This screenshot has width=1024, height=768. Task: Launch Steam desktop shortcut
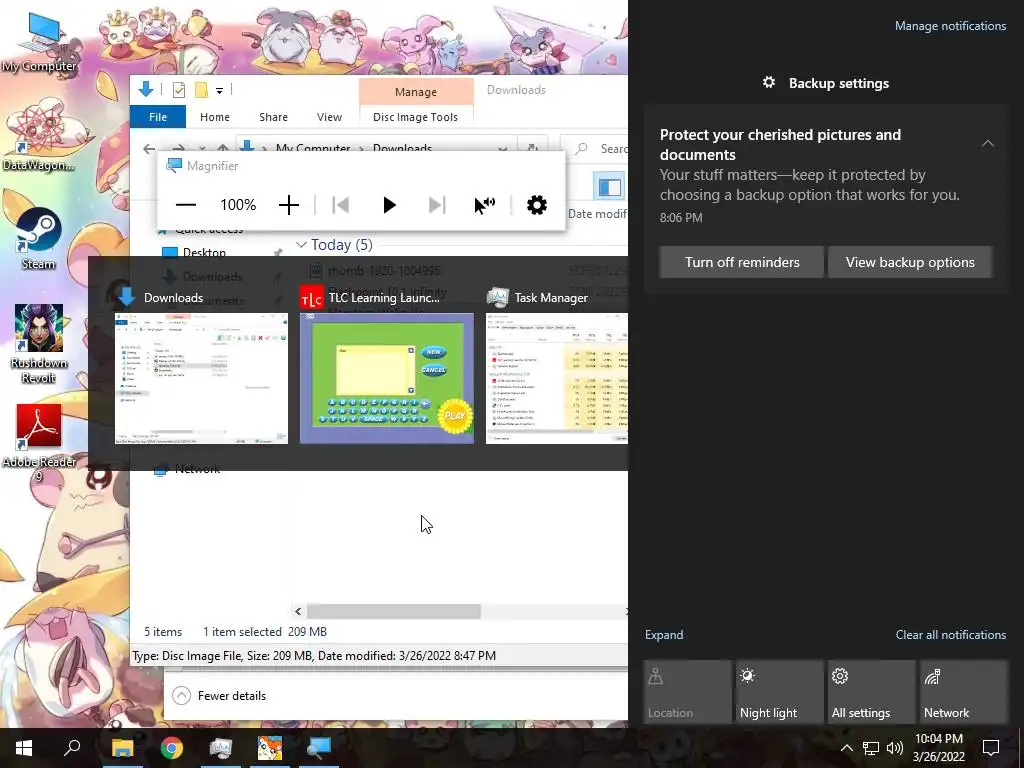(39, 238)
